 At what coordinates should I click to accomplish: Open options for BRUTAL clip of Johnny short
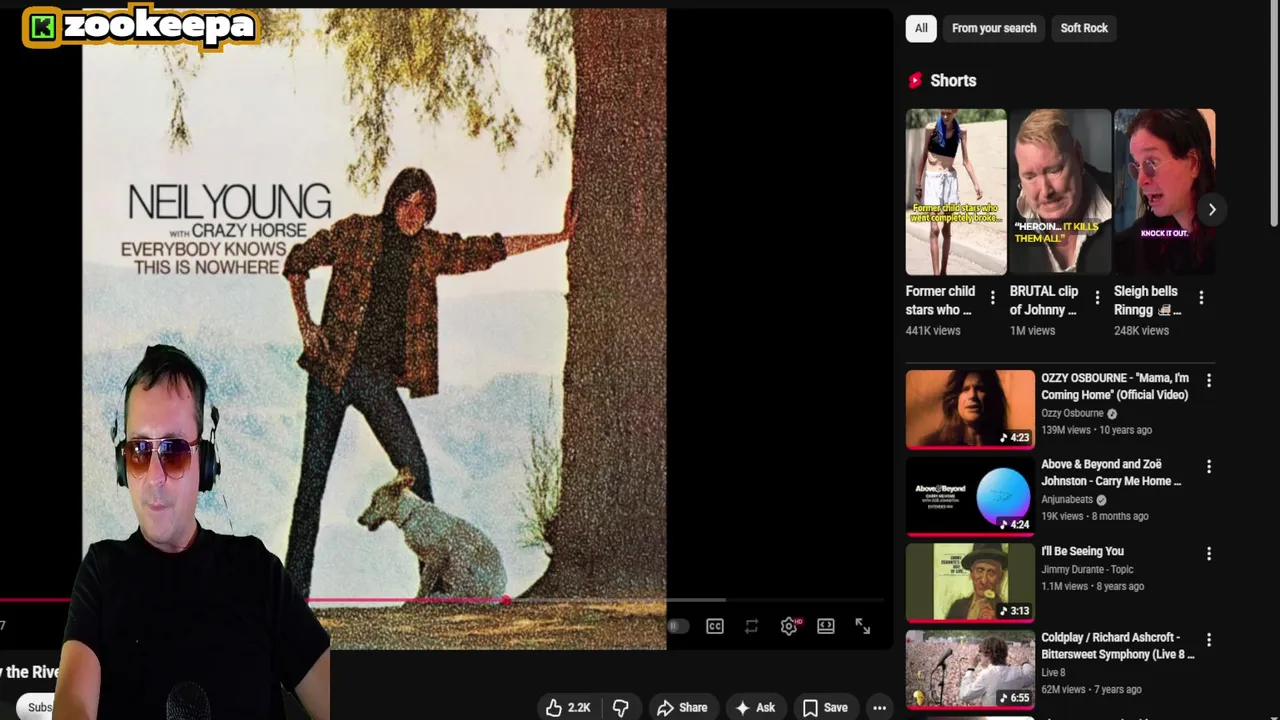(x=1097, y=297)
